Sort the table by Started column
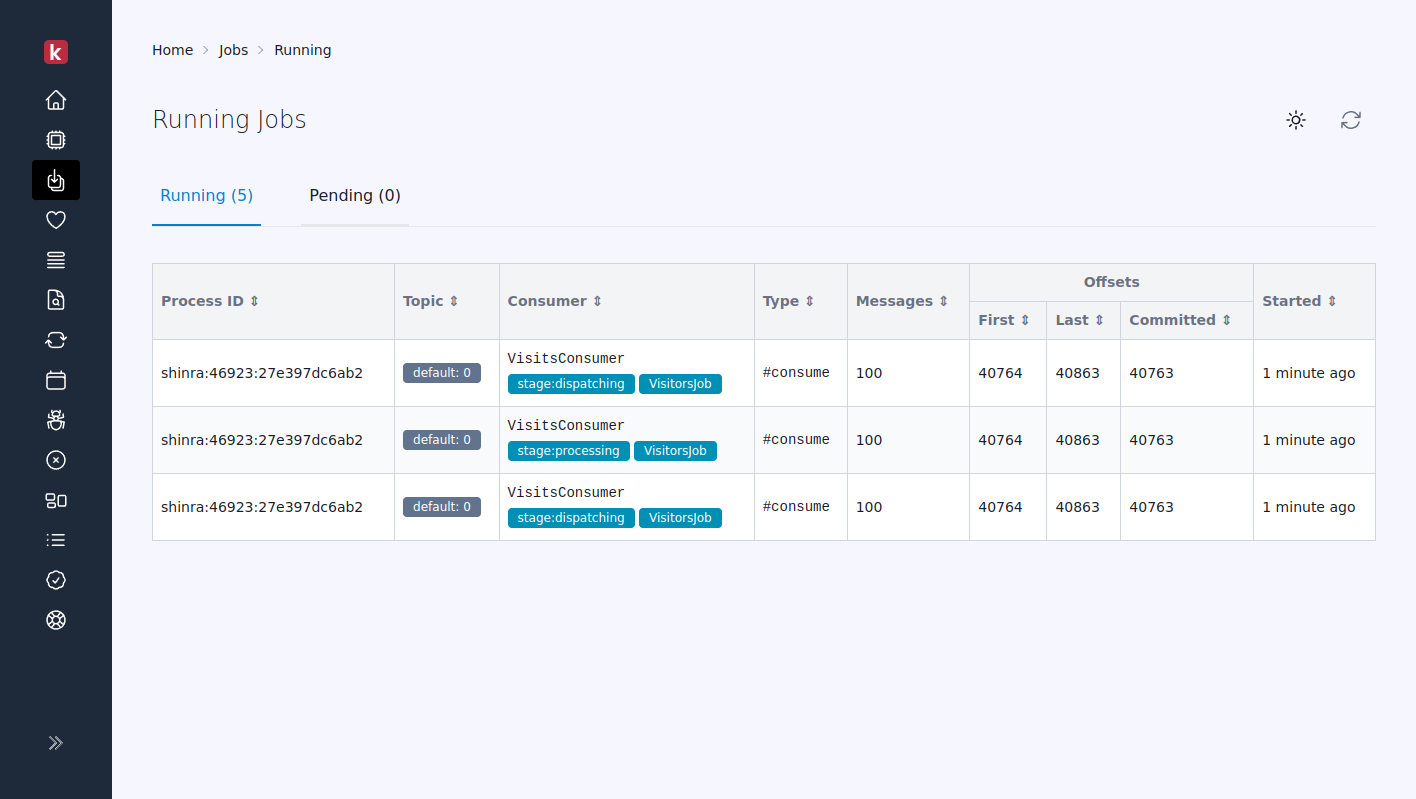 click(x=1299, y=301)
